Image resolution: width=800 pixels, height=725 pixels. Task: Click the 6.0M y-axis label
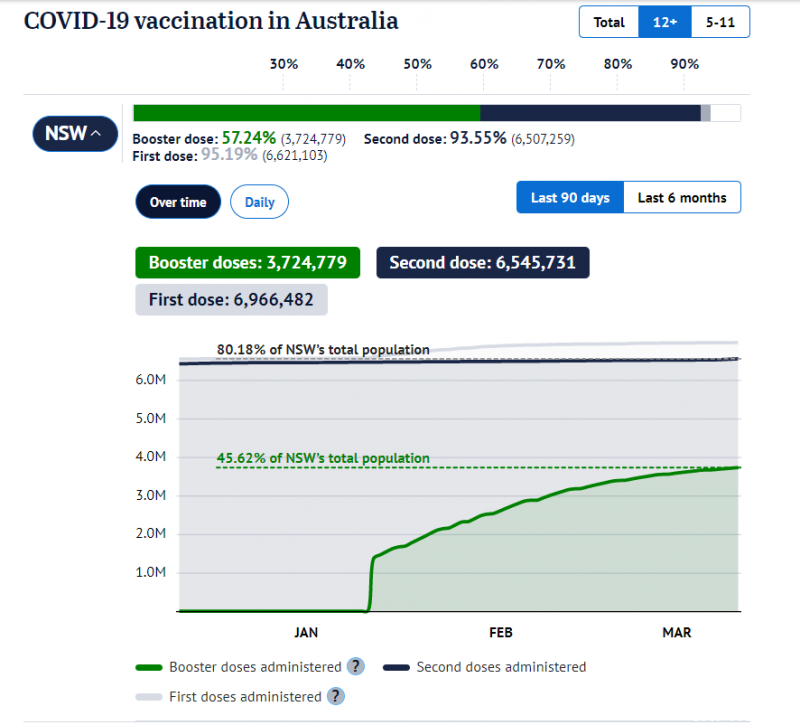click(151, 380)
